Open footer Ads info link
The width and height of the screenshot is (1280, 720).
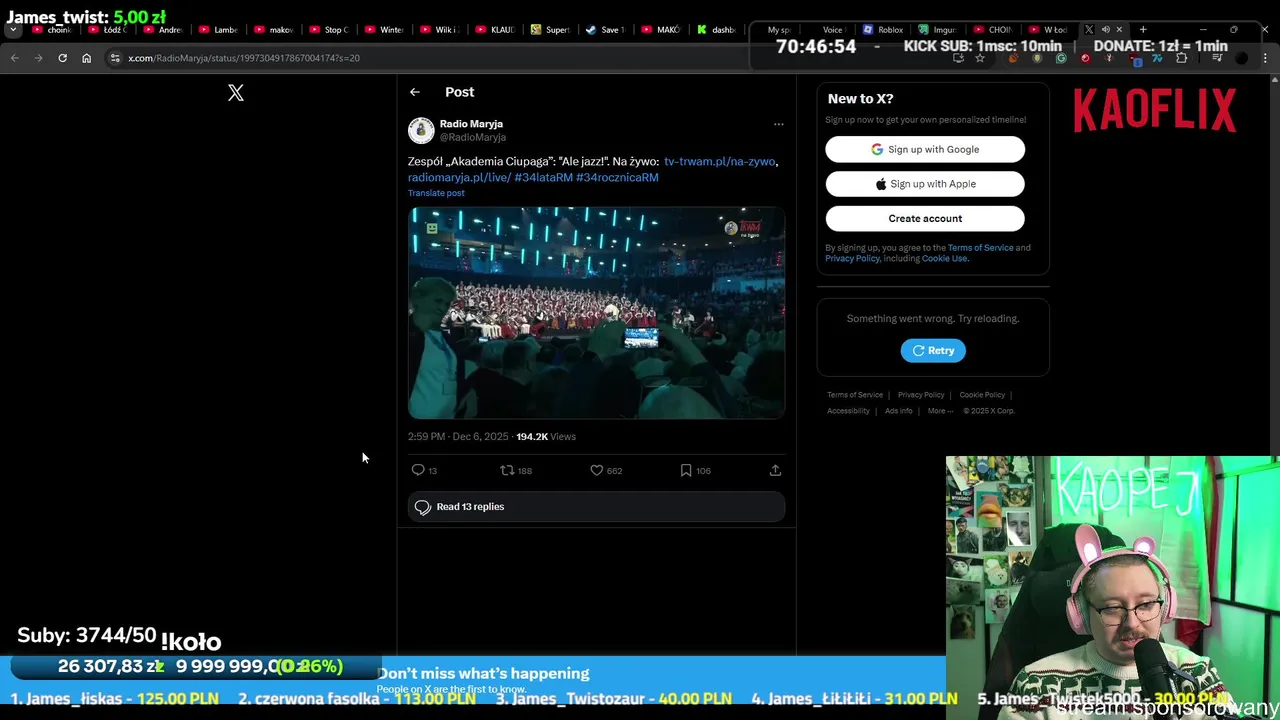(x=898, y=411)
